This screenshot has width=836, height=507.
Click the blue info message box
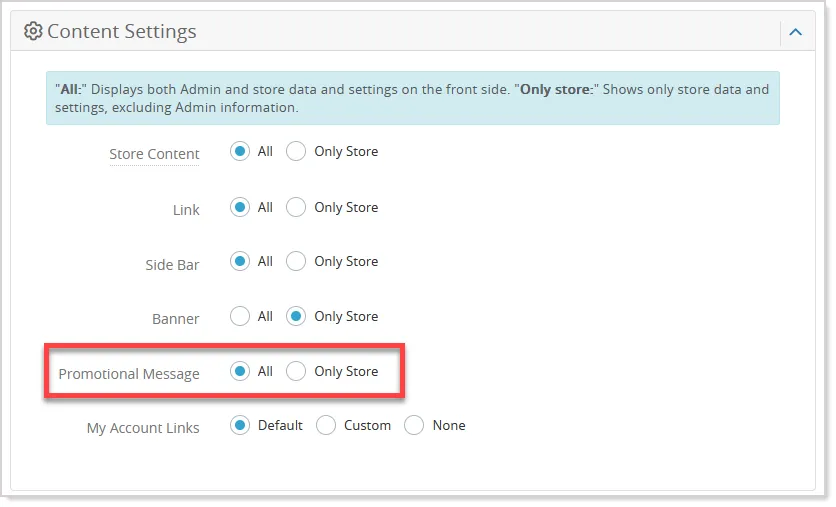[x=413, y=98]
